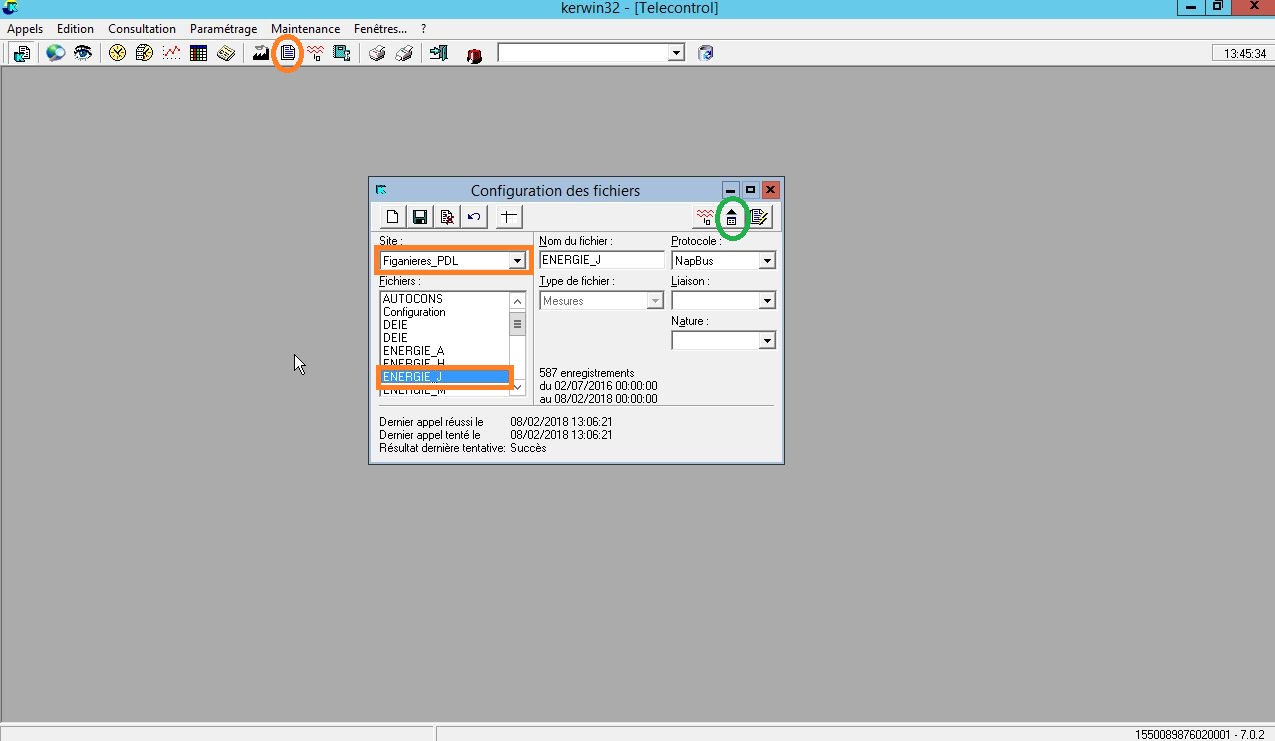Click the notepad with pencil icon
Viewport: 1275px width, 741px height.
coord(759,217)
